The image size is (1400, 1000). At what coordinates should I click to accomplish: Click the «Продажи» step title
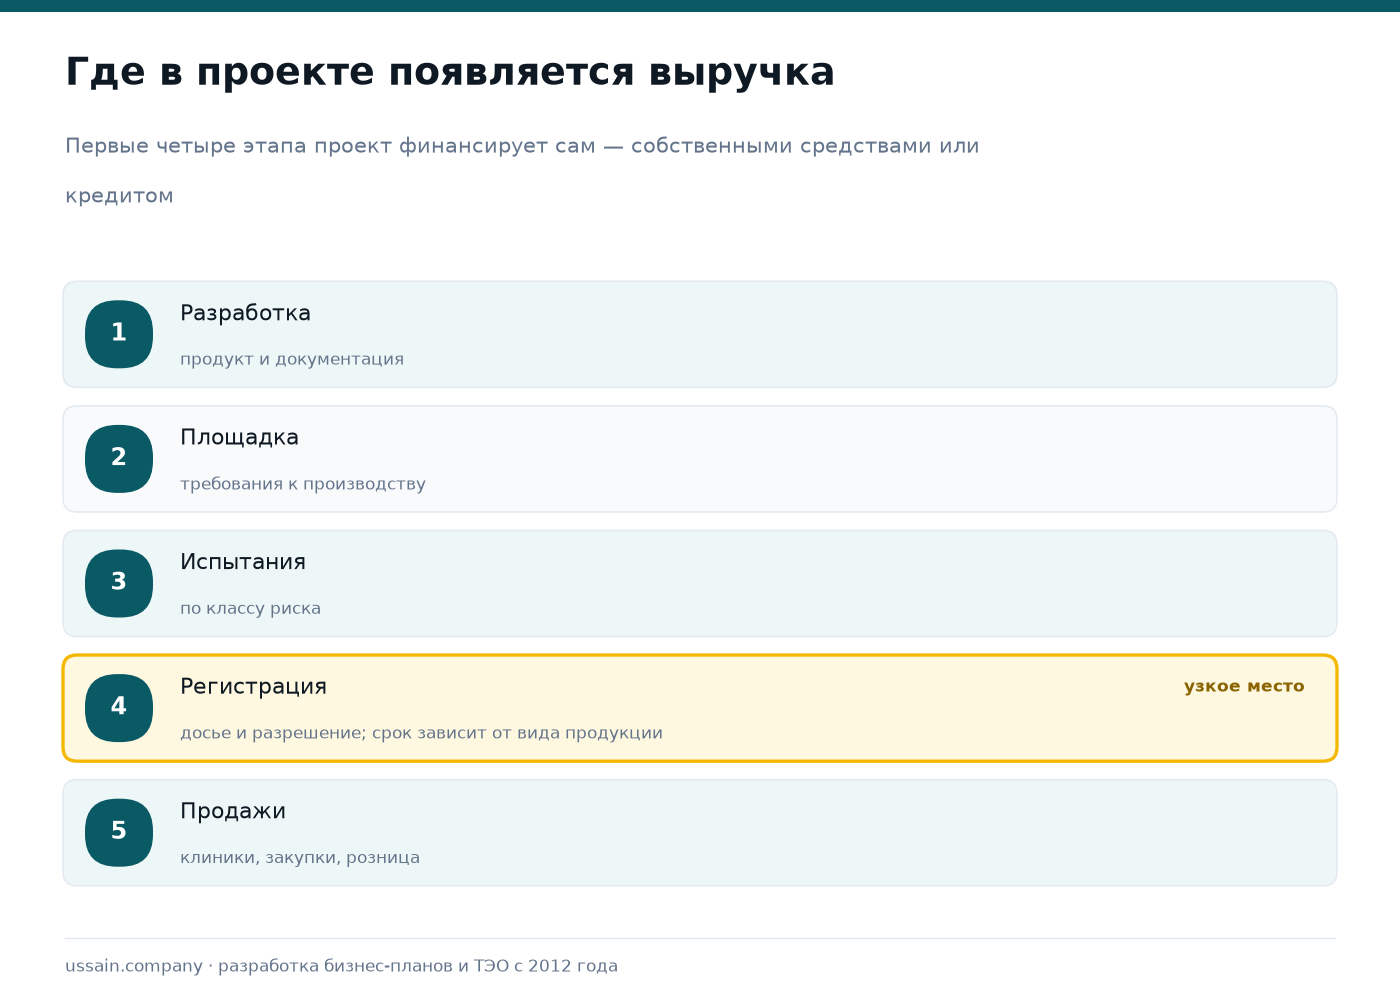233,811
